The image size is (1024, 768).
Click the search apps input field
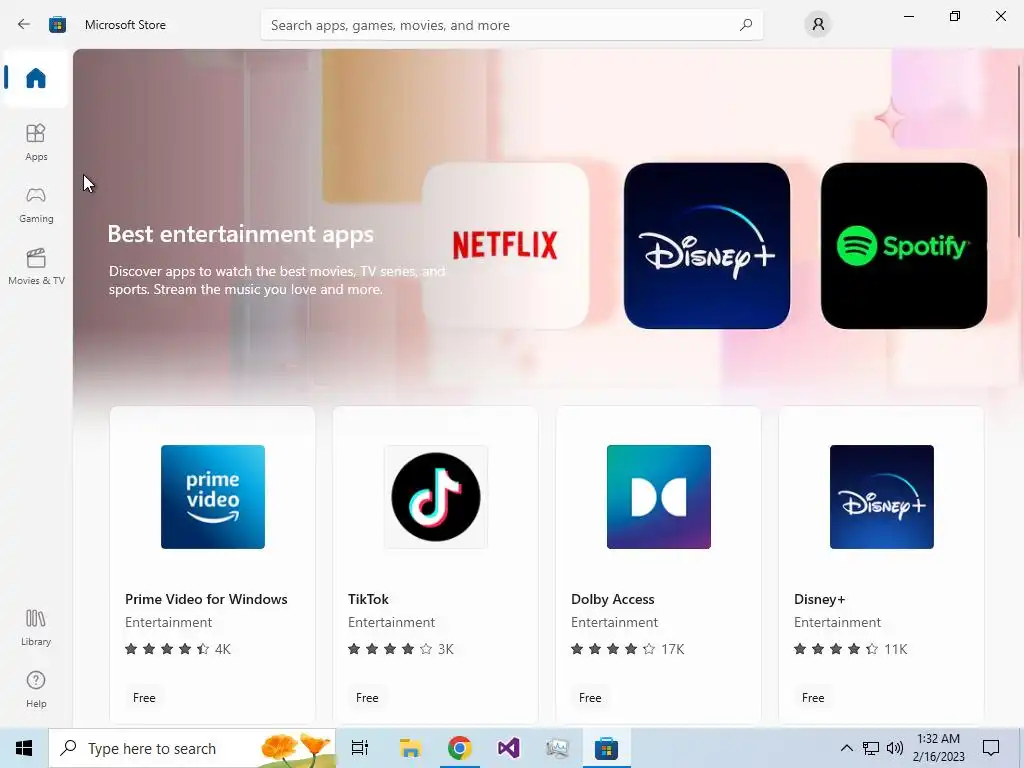point(511,25)
